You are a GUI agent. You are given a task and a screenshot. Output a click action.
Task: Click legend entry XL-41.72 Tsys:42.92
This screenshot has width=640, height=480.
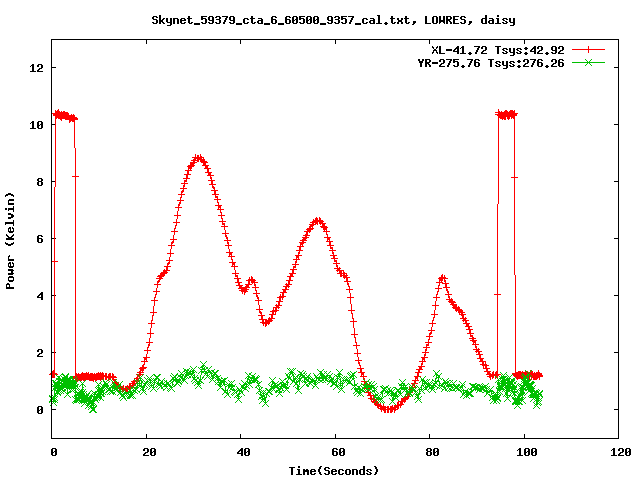click(498, 50)
